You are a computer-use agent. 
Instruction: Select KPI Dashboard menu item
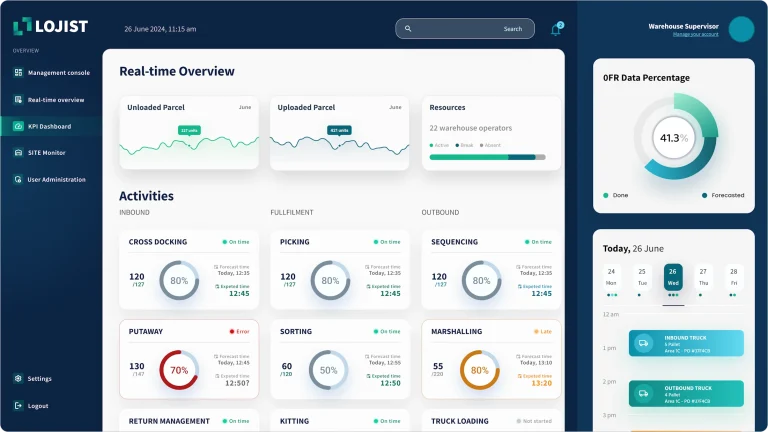point(51,126)
